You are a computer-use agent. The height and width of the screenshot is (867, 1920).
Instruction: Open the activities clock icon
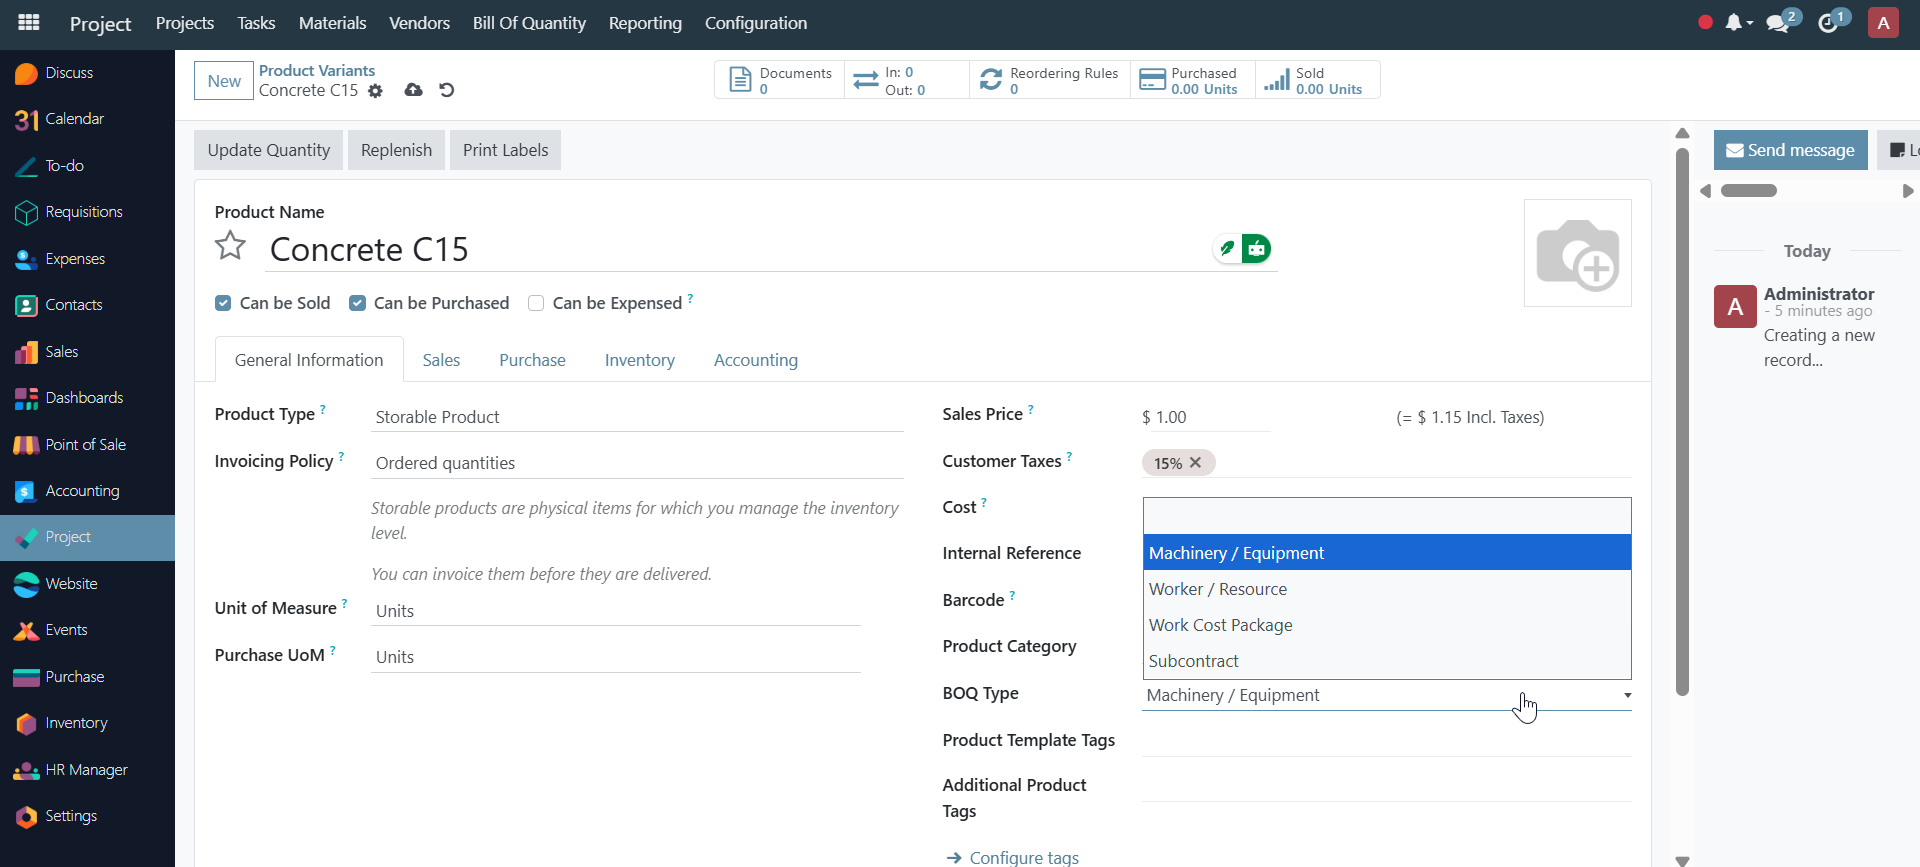[x=1828, y=23]
